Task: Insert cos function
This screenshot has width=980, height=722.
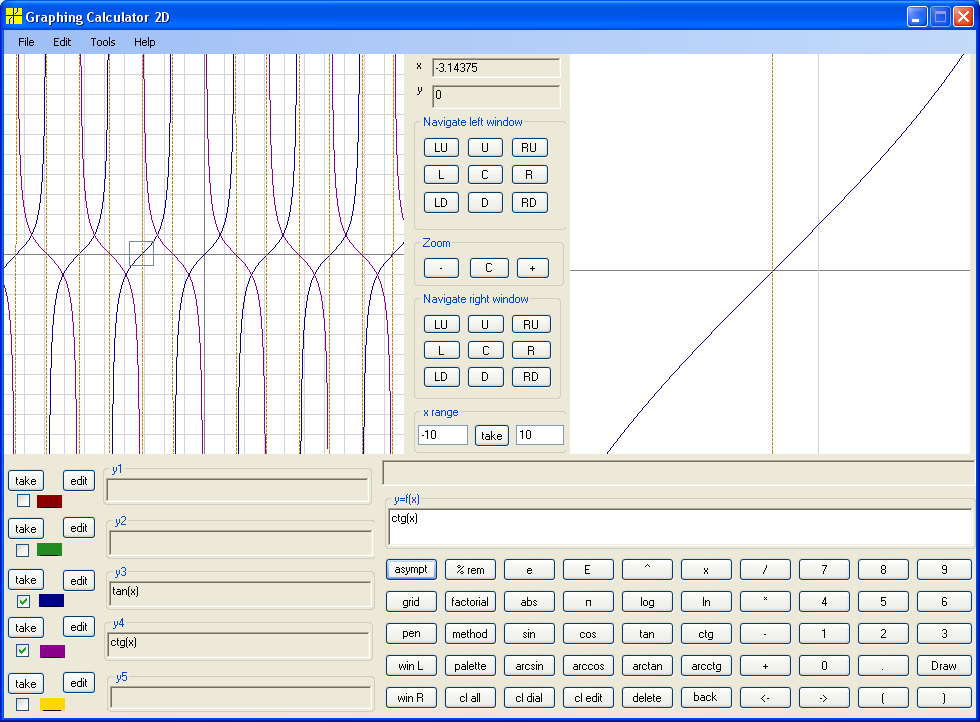Action: pos(588,633)
